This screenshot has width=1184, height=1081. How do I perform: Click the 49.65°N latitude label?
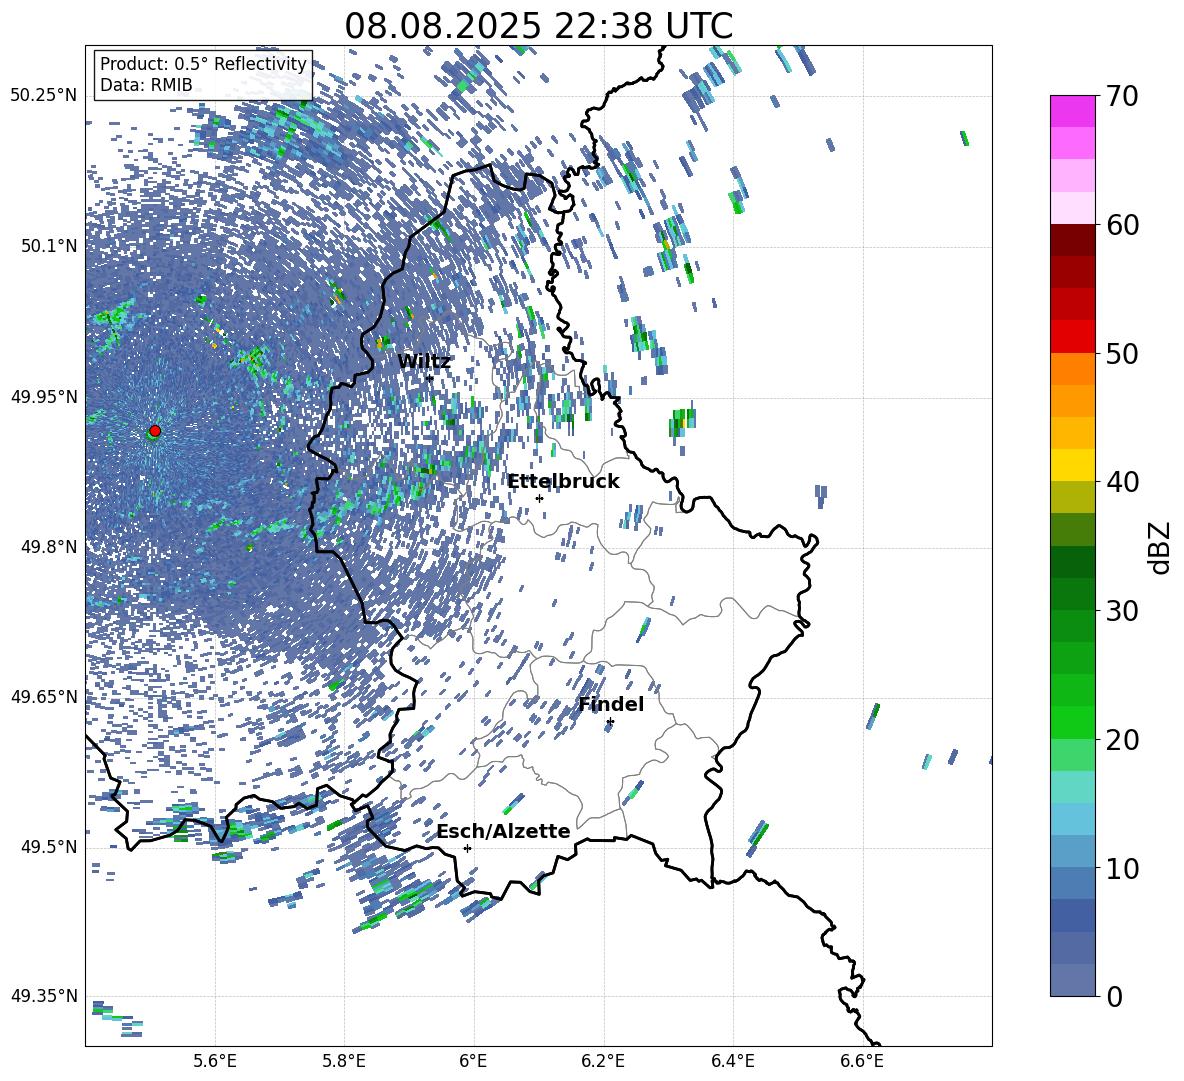(44, 696)
